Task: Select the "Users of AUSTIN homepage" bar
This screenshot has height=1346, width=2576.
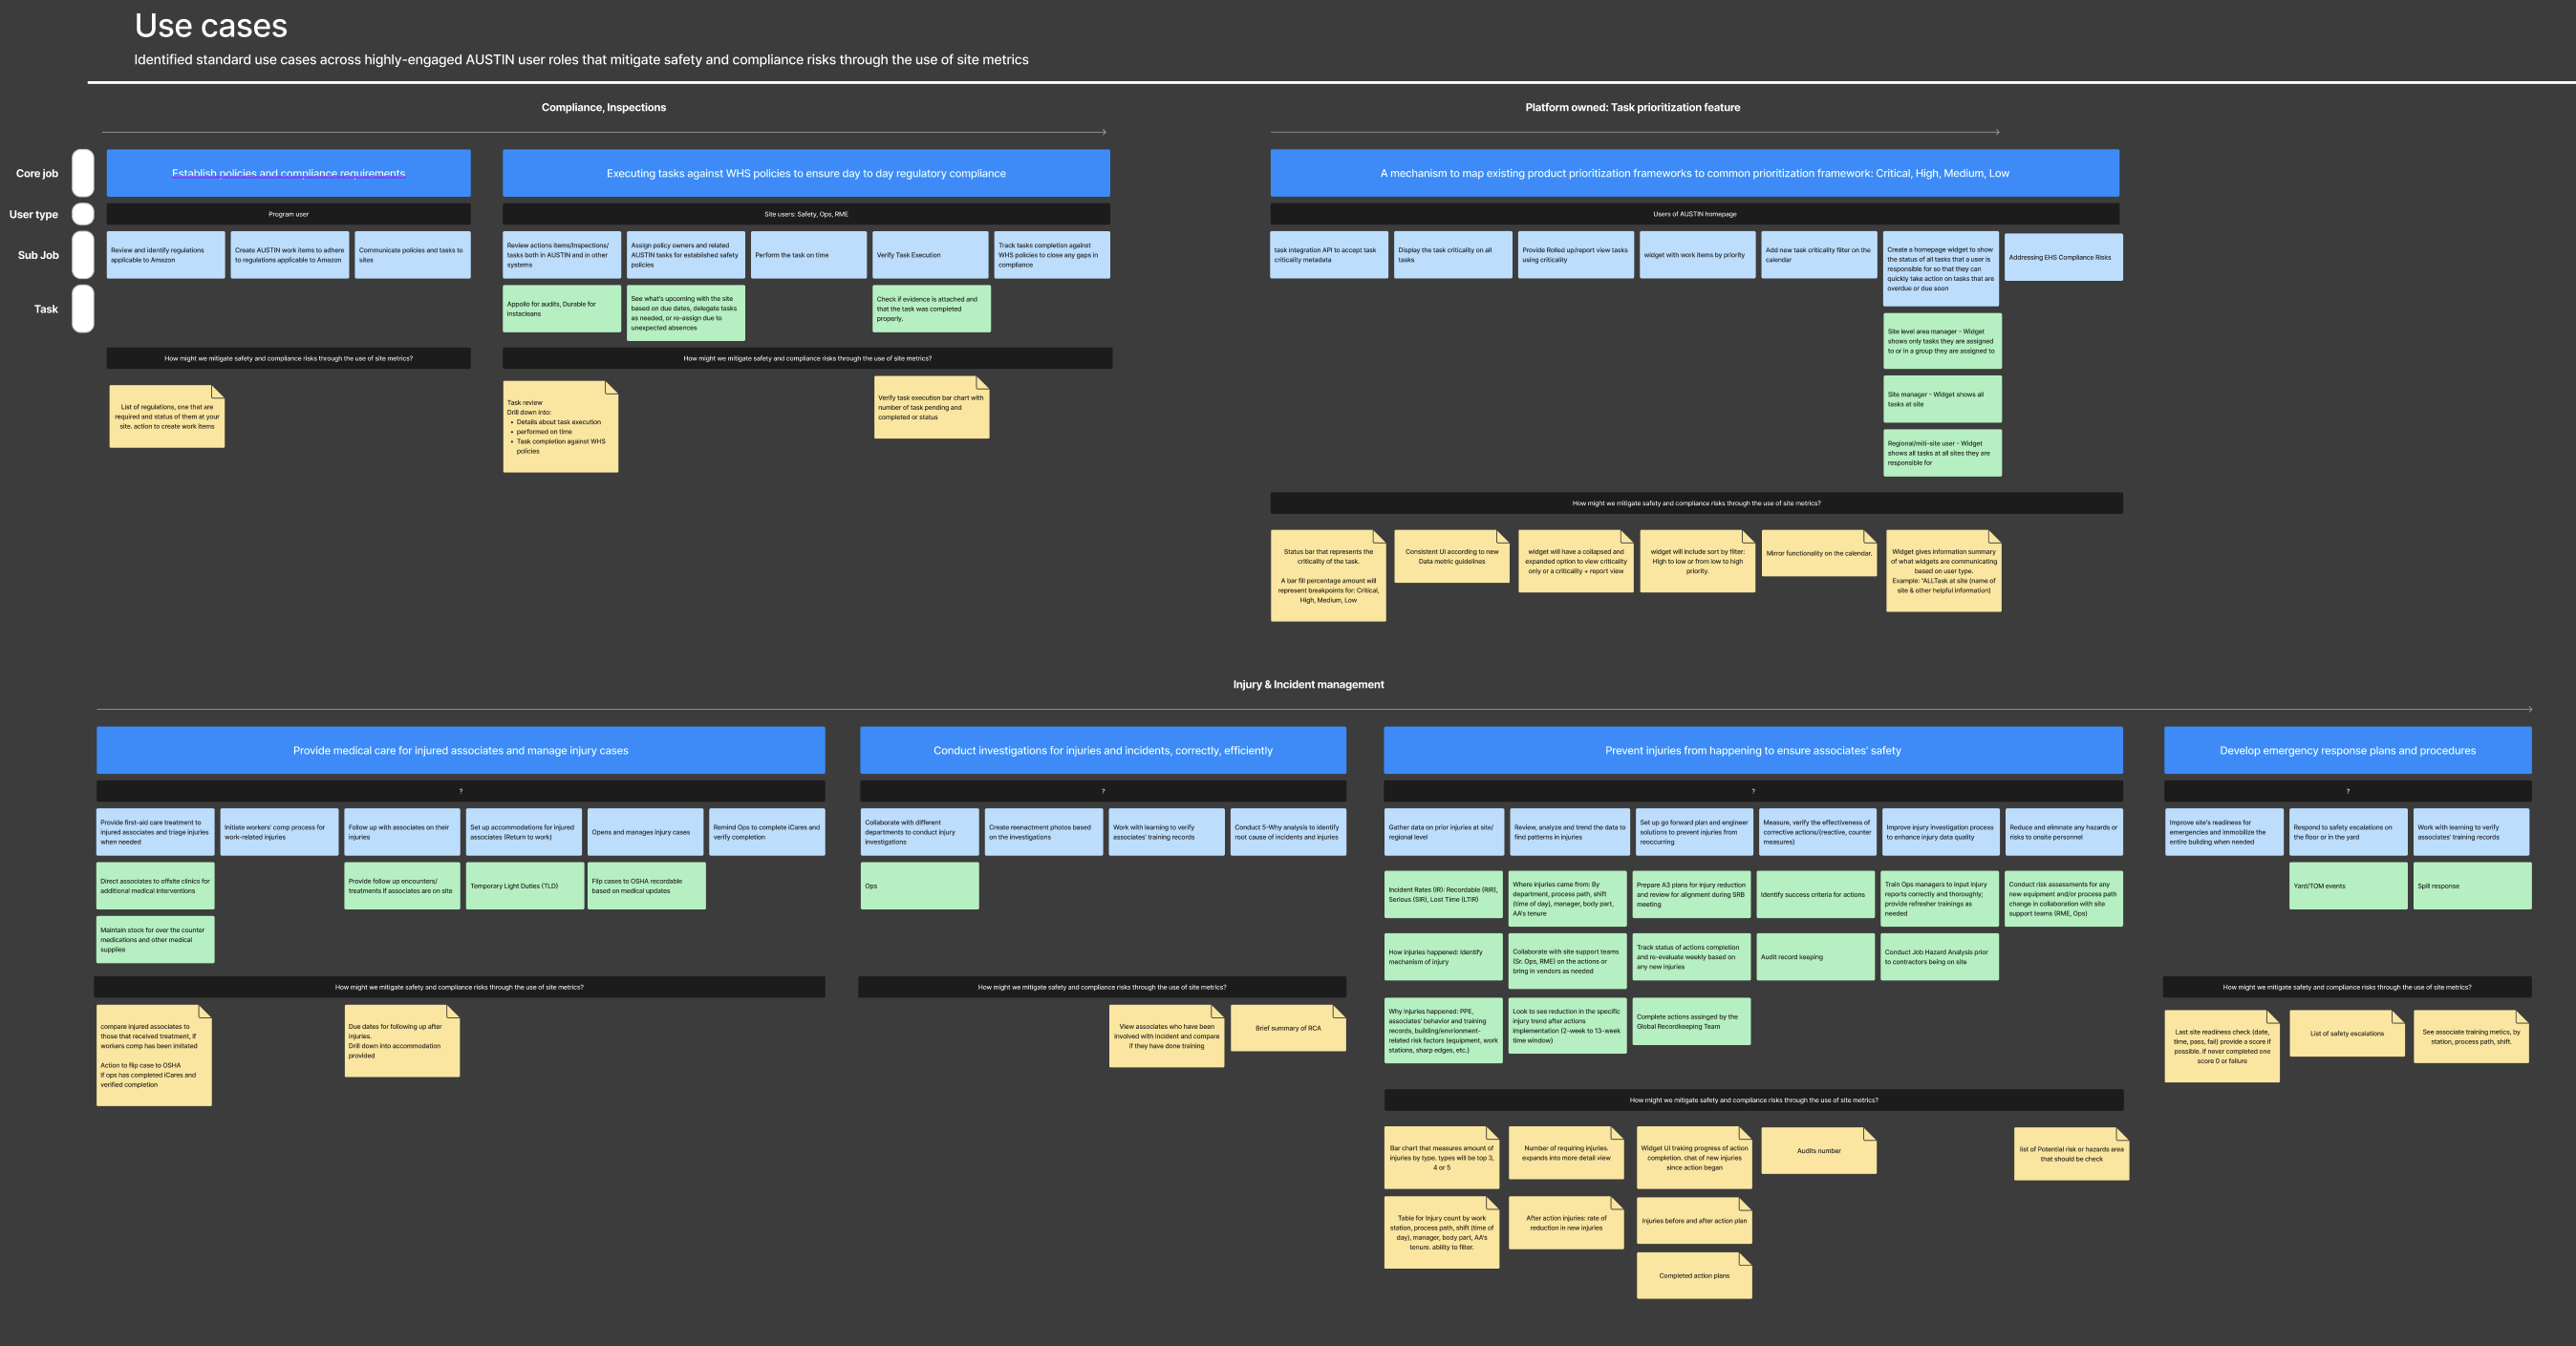Action: pos(1695,213)
